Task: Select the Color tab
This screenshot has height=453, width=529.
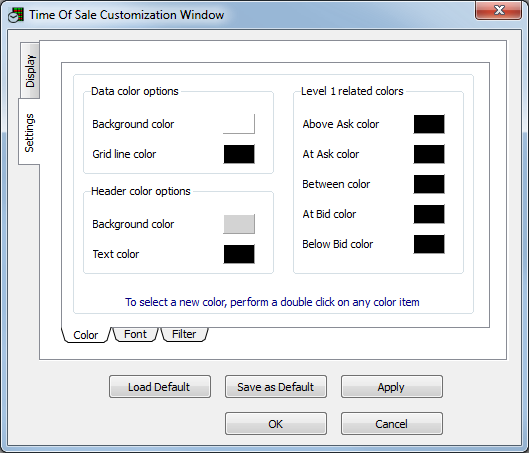Action: pos(86,335)
